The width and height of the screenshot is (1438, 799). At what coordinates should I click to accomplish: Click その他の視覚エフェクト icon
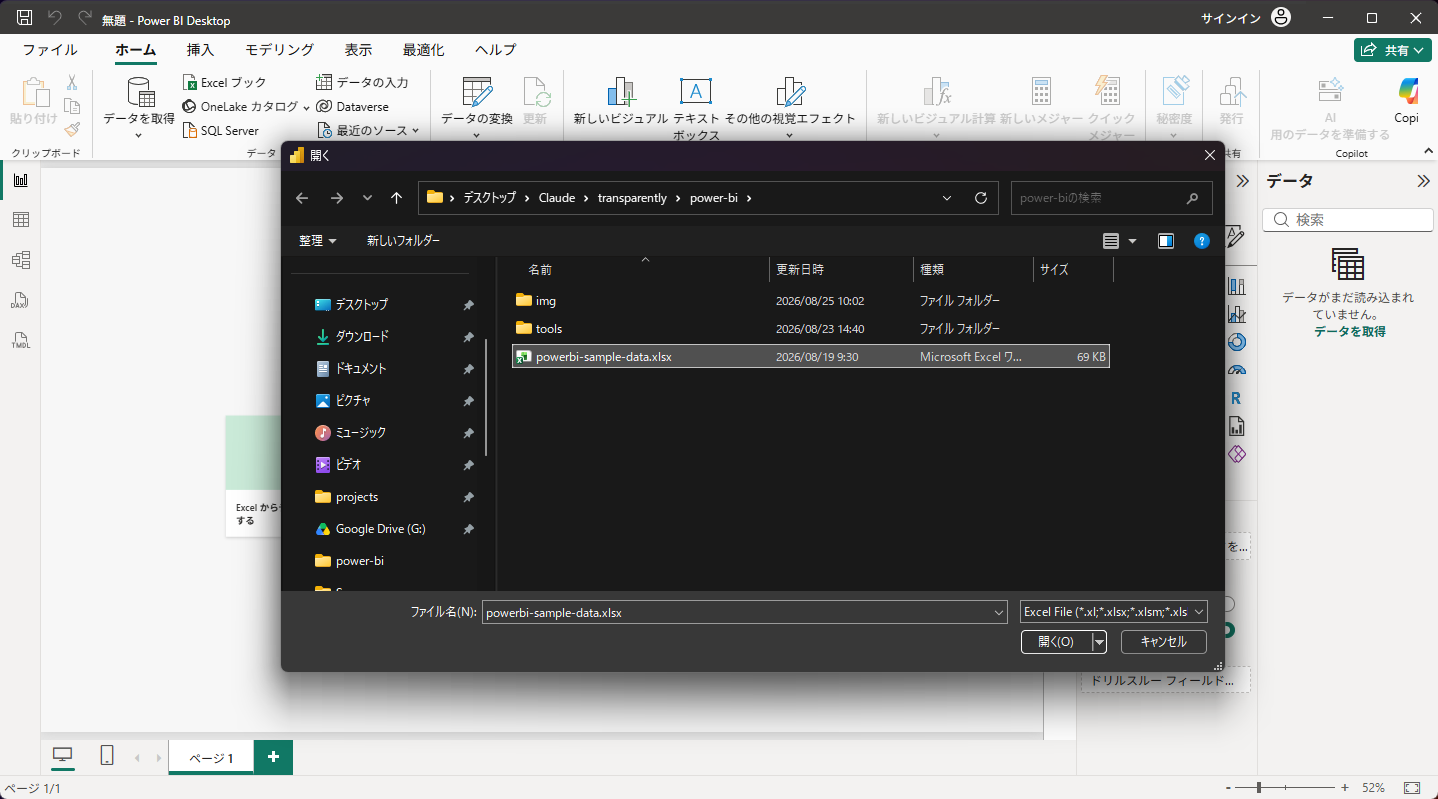click(790, 93)
